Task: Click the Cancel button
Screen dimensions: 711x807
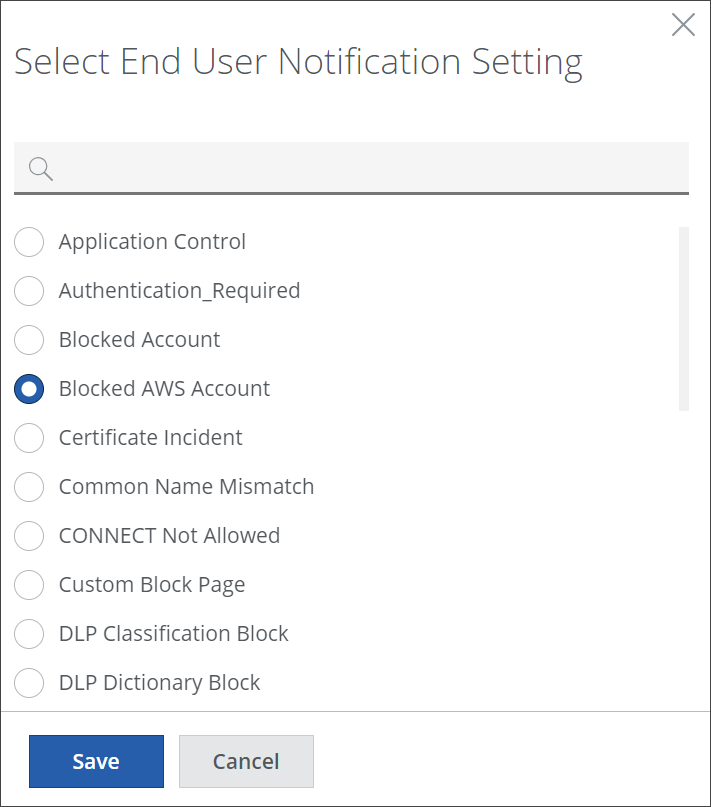Action: coord(246,762)
